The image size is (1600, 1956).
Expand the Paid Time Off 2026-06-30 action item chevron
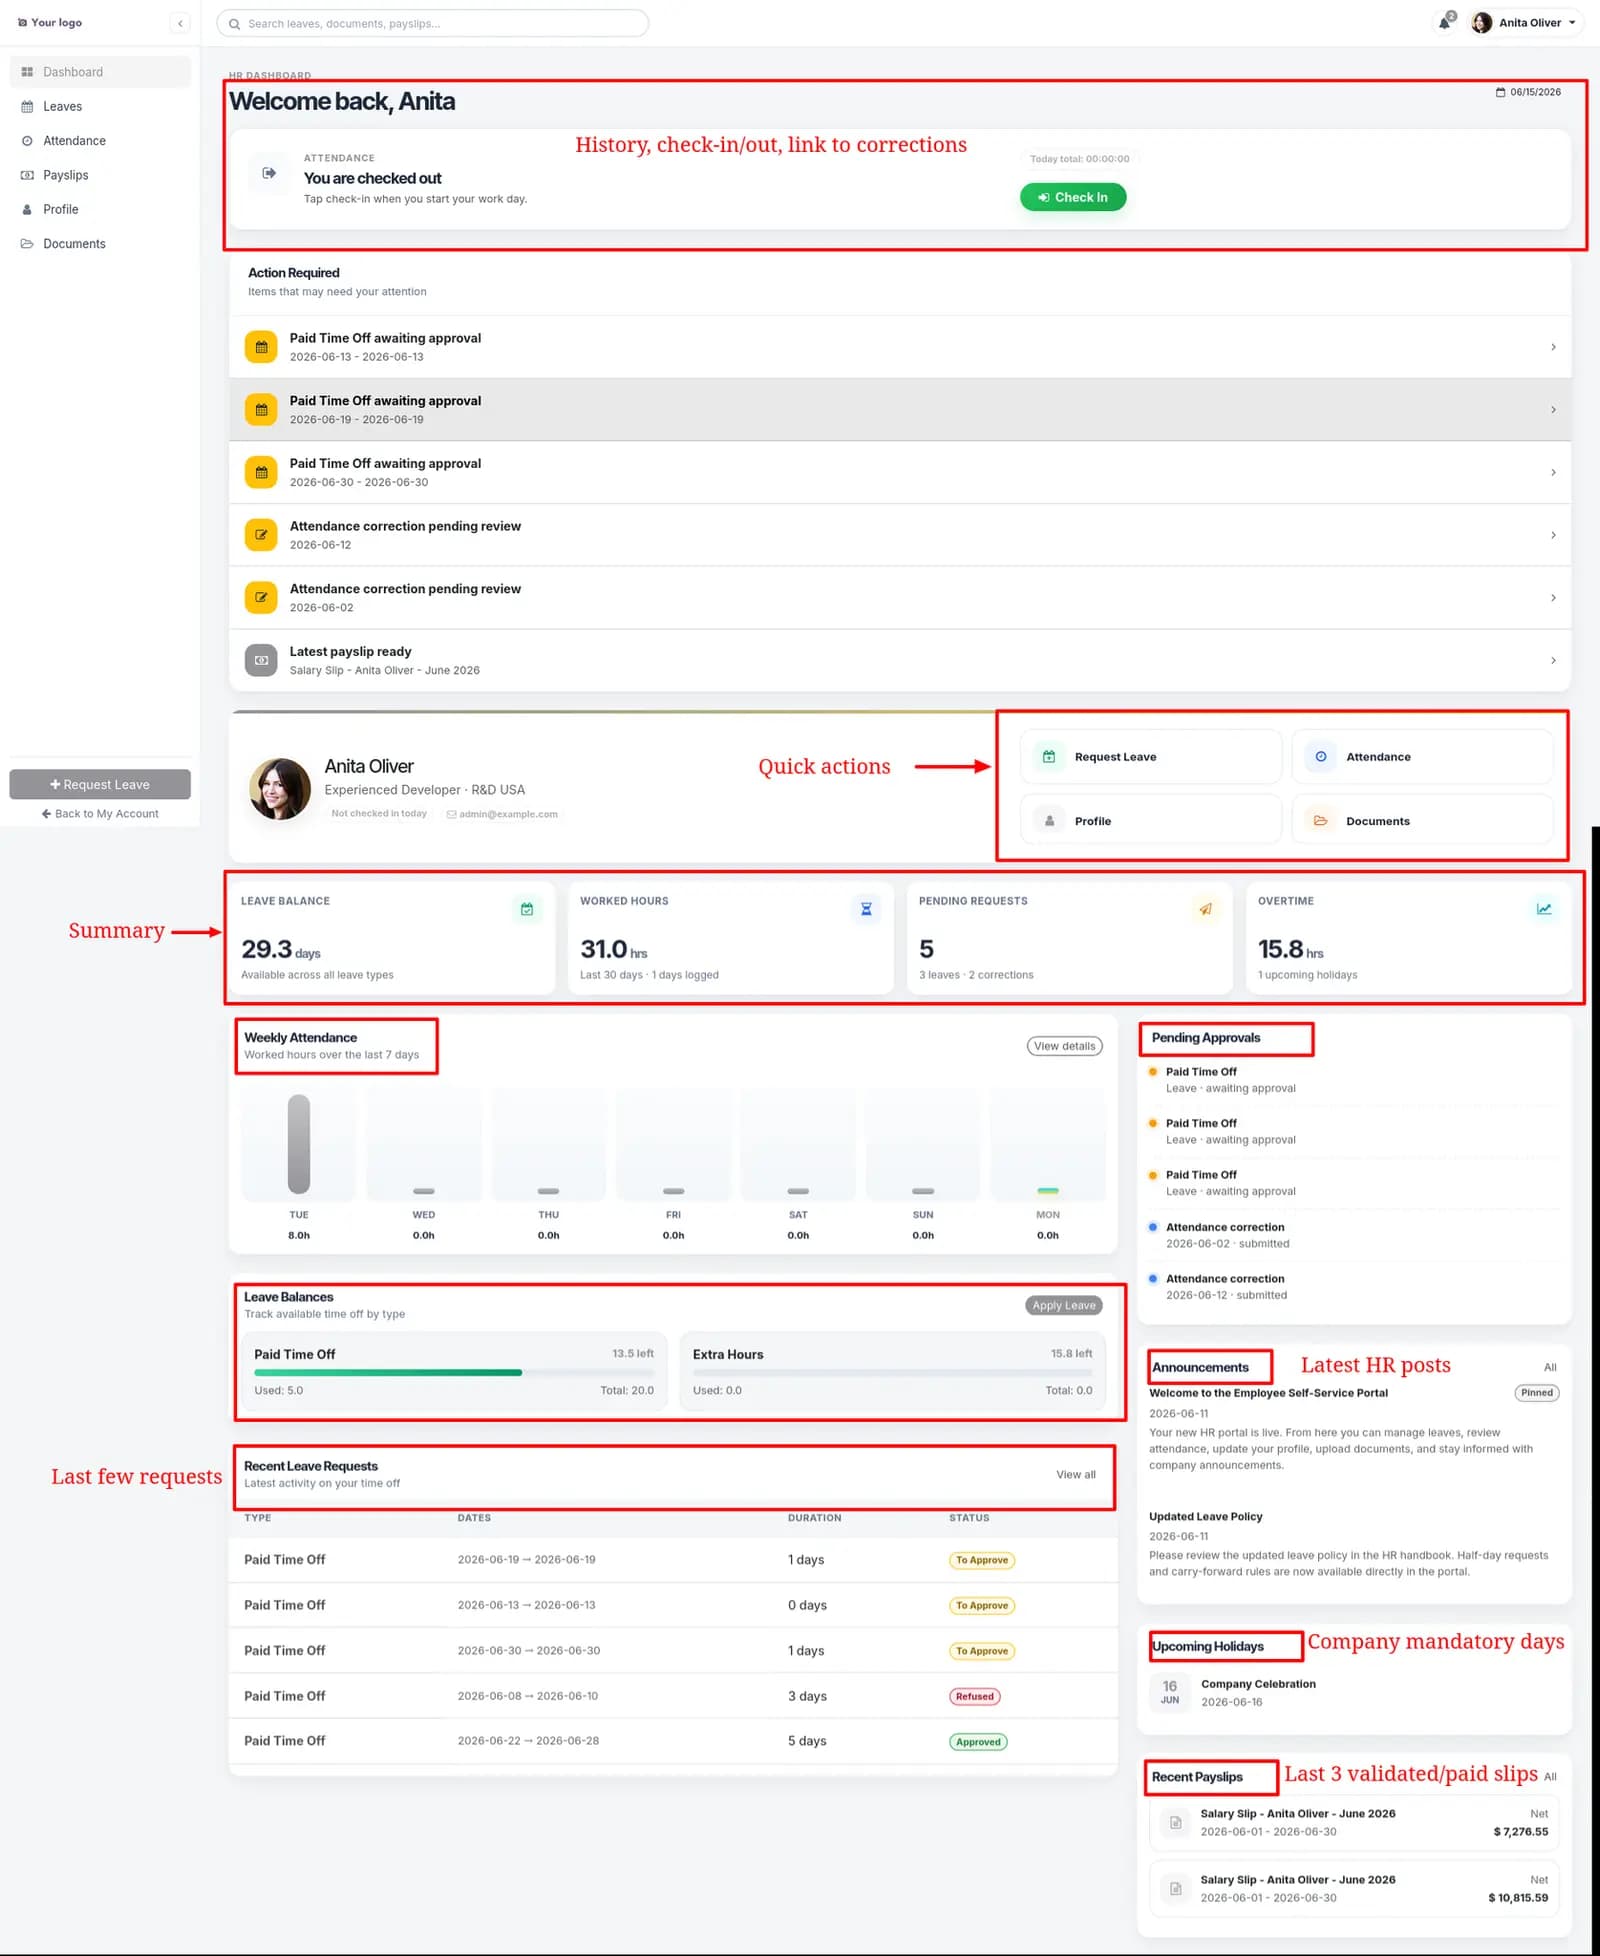[1553, 472]
